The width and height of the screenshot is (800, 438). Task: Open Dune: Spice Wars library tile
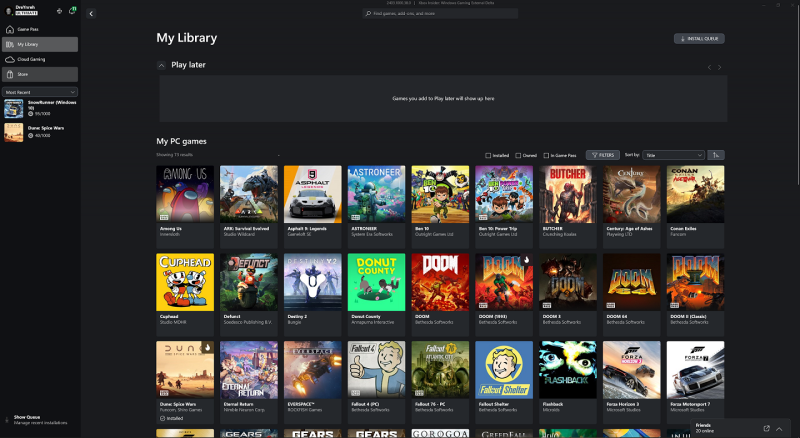coord(185,382)
